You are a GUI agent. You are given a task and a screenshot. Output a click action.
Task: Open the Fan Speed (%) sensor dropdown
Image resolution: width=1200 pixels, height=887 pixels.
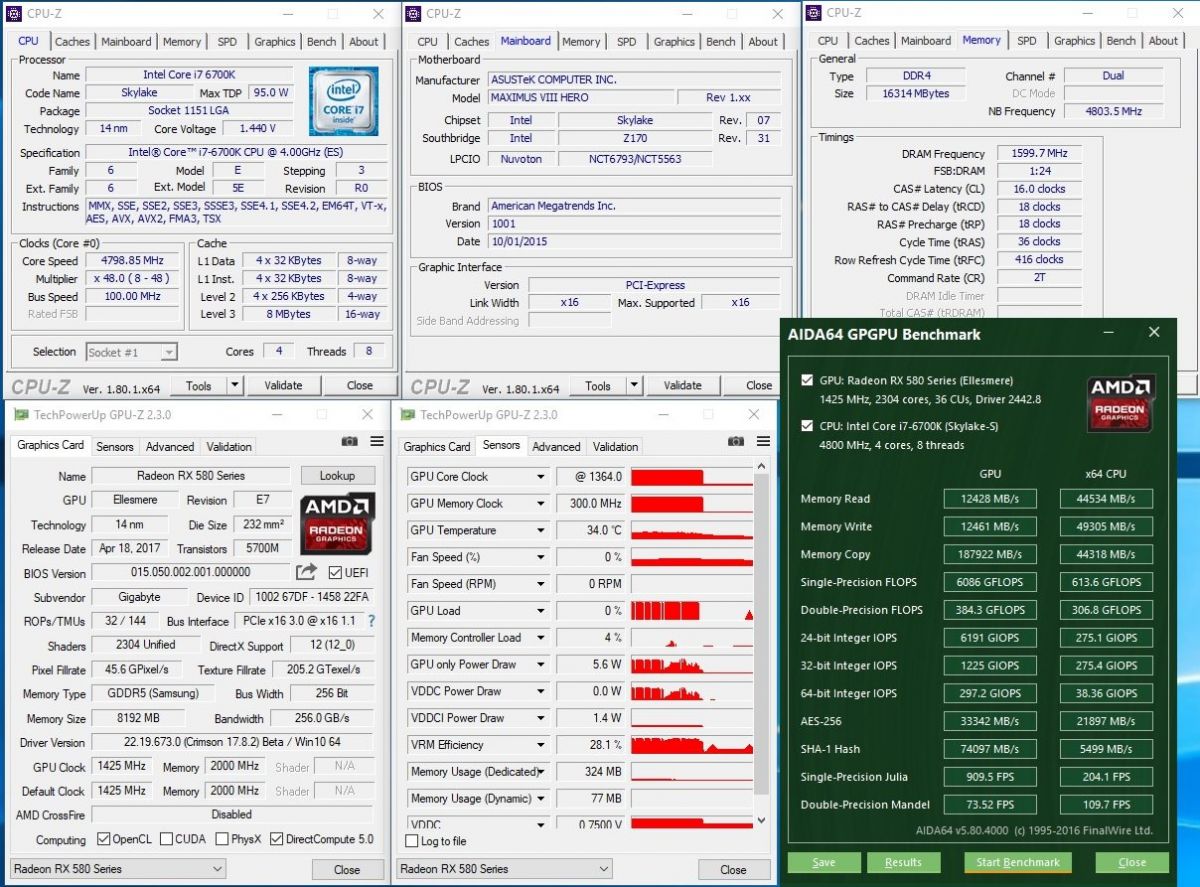(541, 557)
